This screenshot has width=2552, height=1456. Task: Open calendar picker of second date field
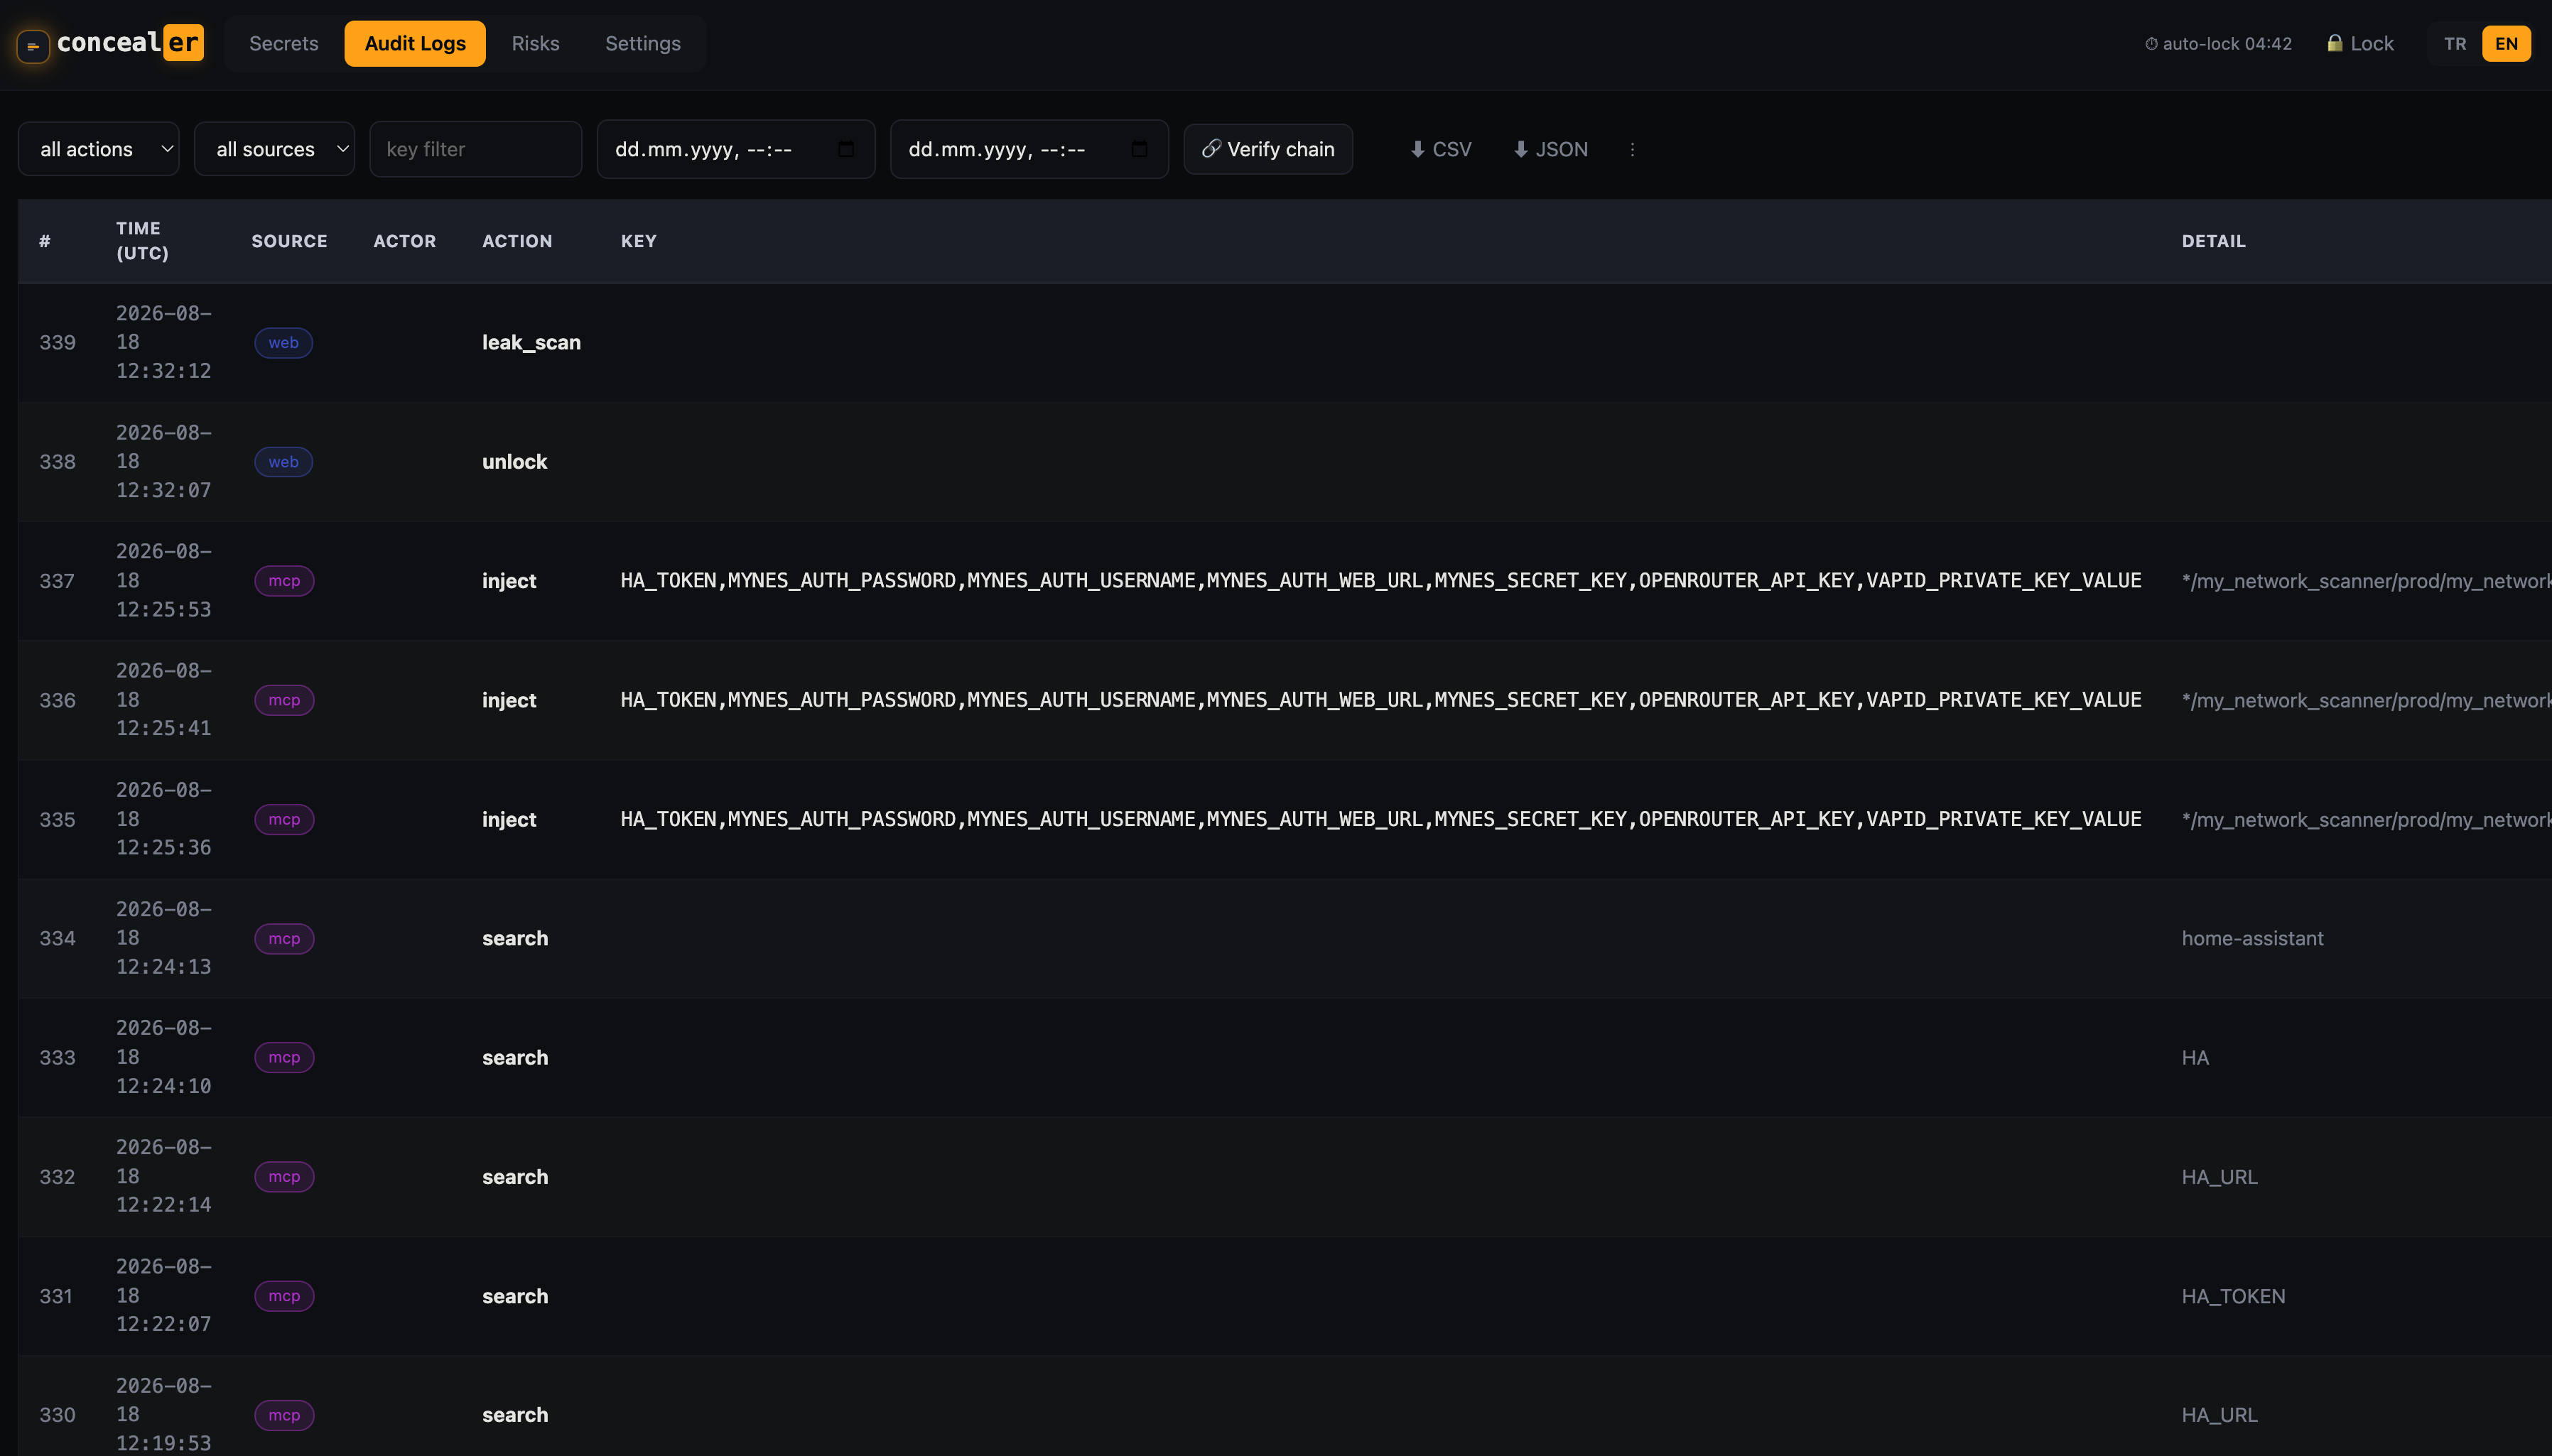point(1139,149)
